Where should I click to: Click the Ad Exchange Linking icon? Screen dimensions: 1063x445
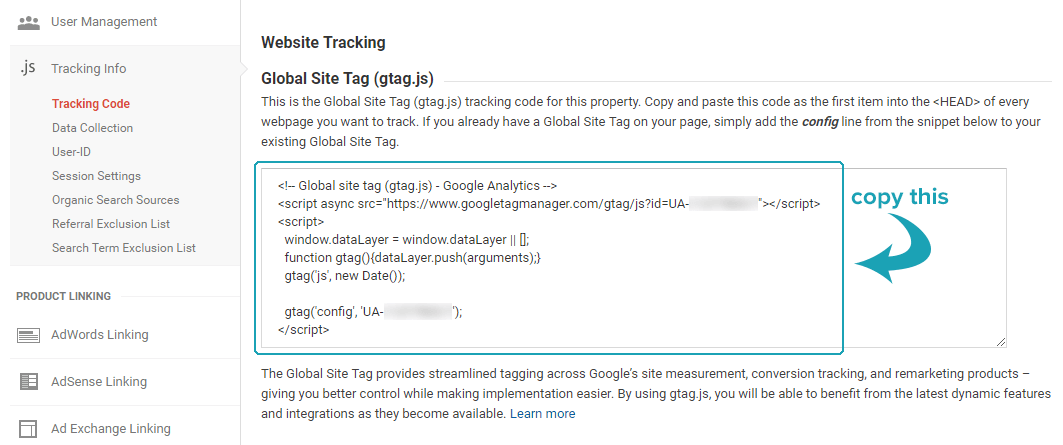click(28, 429)
